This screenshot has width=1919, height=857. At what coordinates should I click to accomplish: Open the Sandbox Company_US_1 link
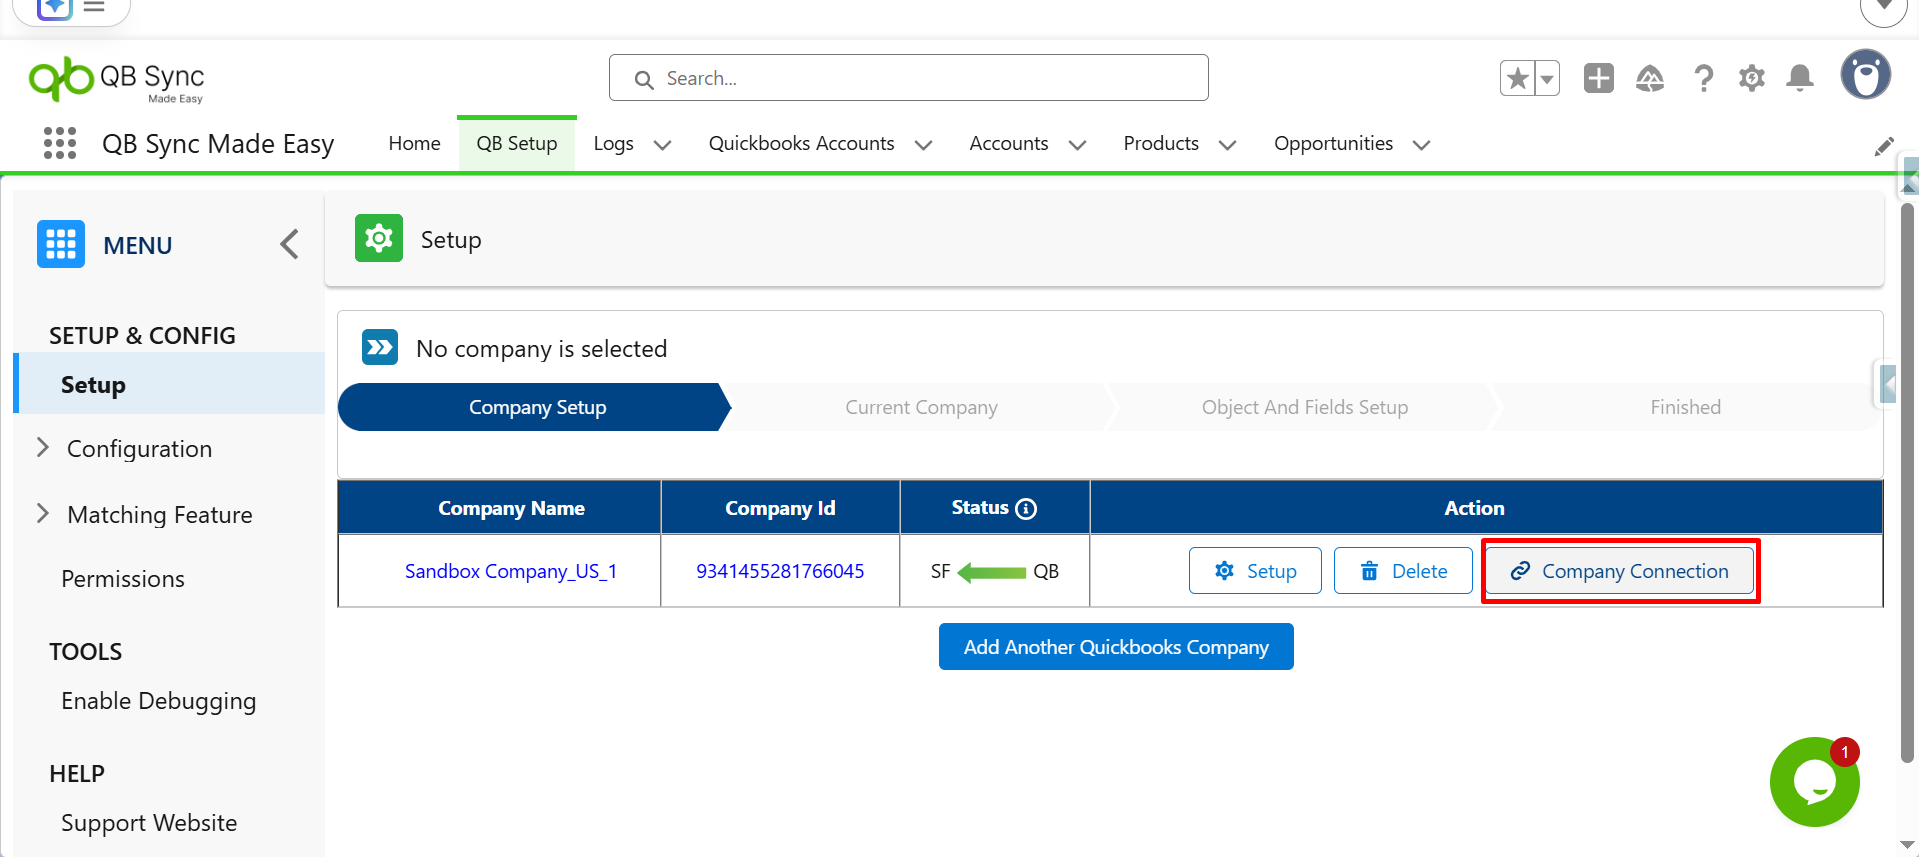tap(510, 571)
